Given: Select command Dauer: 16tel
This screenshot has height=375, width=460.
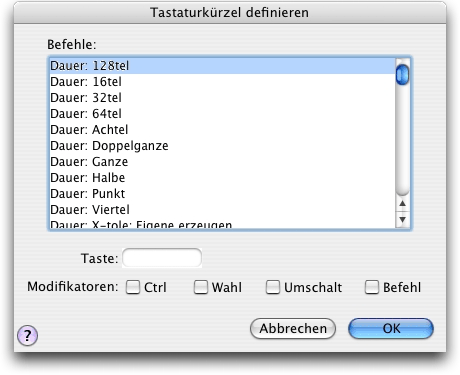Looking at the screenshot, I should (x=222, y=82).
